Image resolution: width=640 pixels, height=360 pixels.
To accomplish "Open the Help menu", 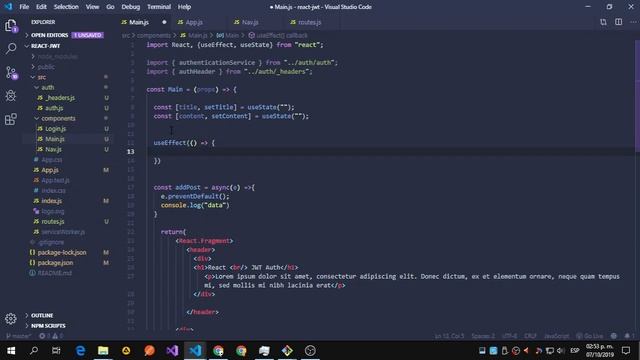I will point(184,7).
